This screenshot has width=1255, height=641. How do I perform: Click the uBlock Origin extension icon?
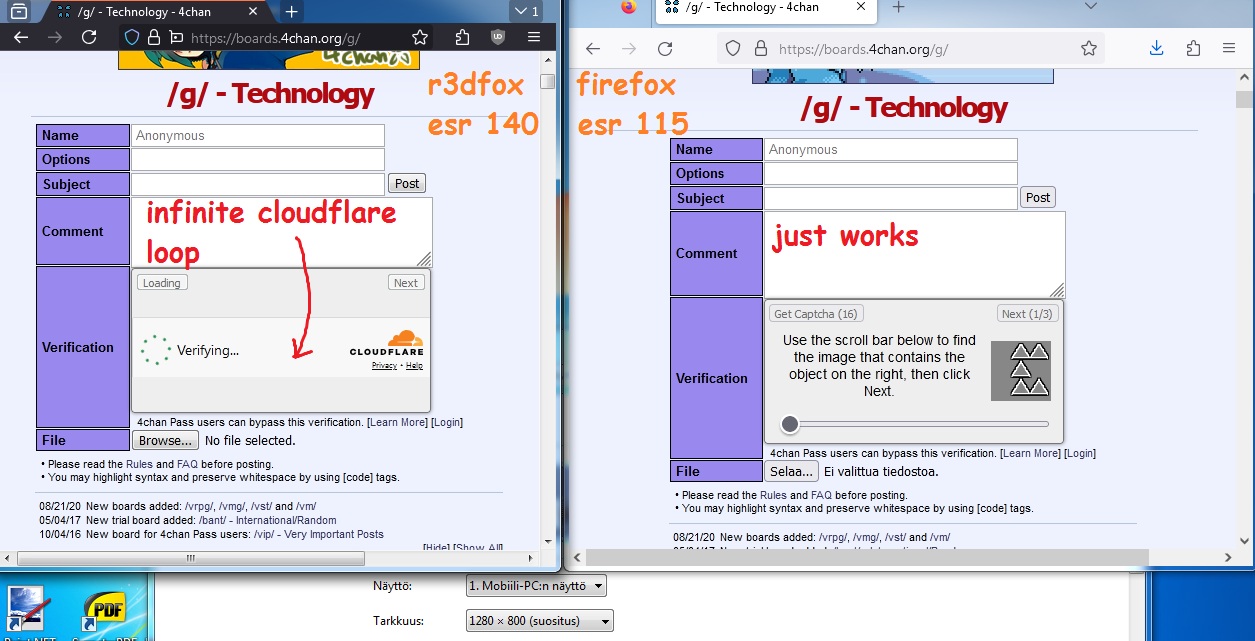(x=498, y=37)
